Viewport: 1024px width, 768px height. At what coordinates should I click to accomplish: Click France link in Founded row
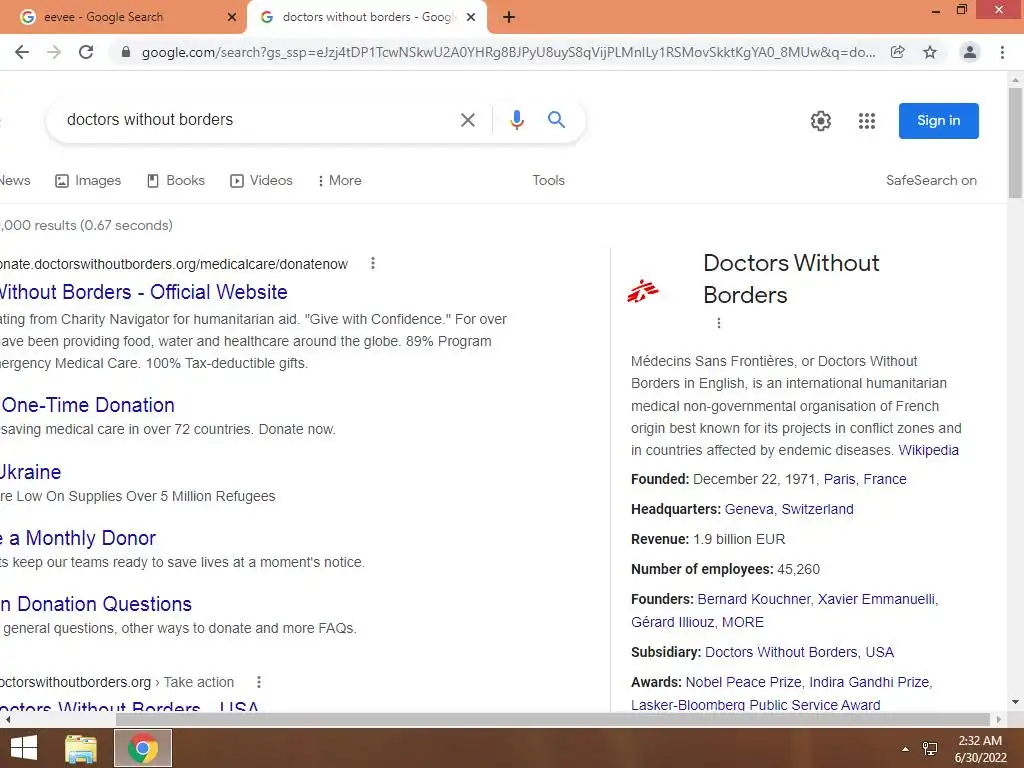(x=885, y=479)
